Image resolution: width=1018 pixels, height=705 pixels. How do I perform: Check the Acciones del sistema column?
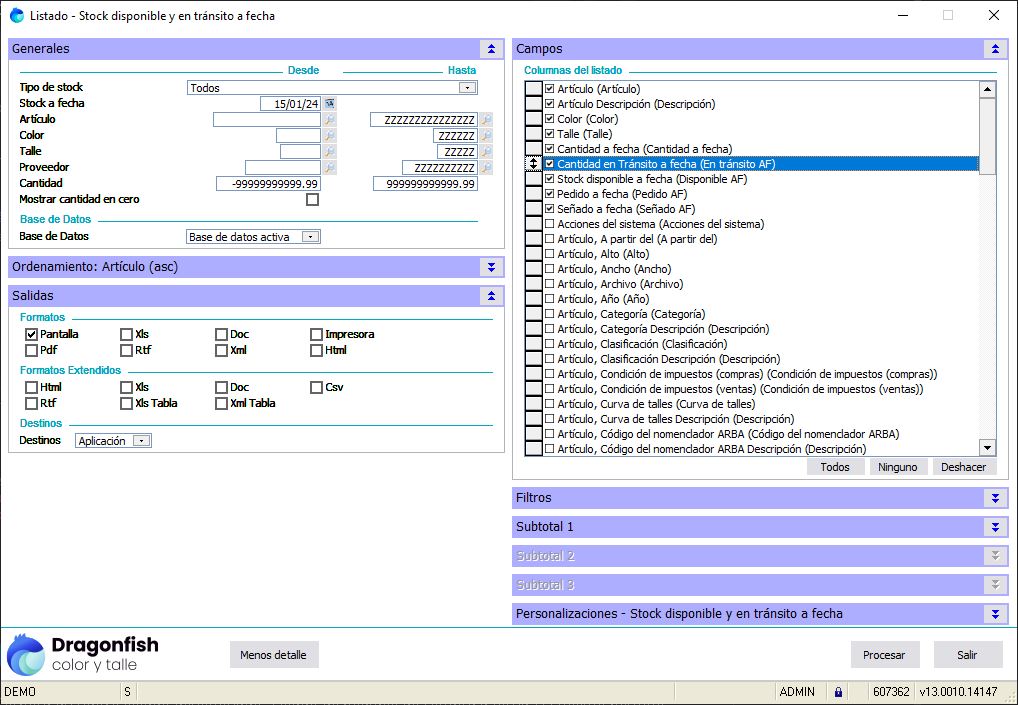coord(550,224)
